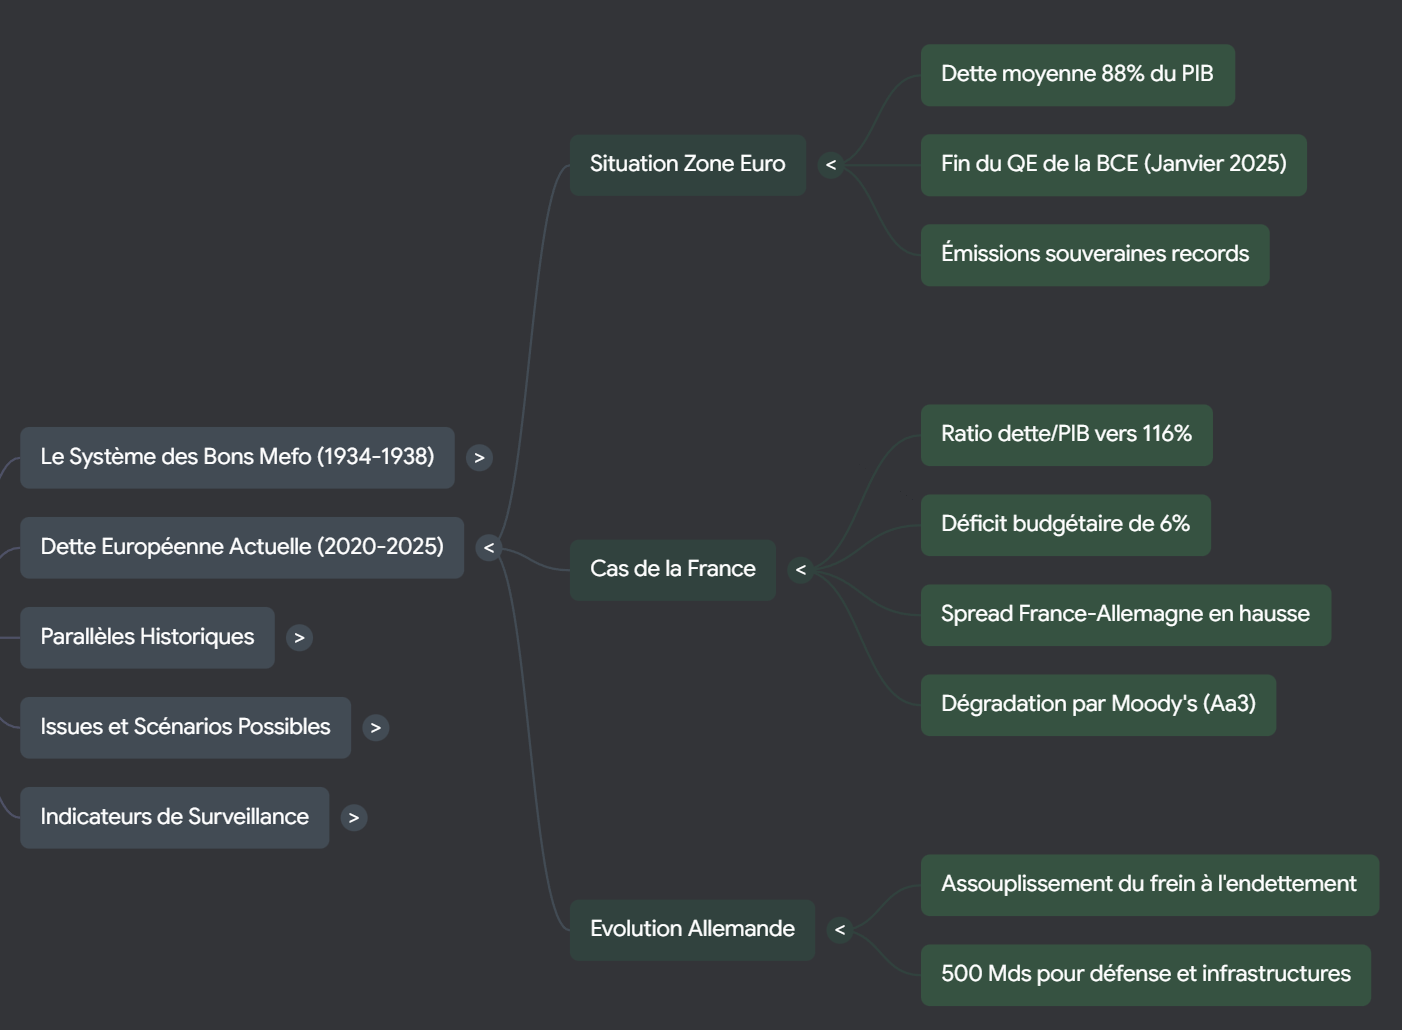Select the Cas de la France node
This screenshot has height=1030, width=1402.
point(672,570)
